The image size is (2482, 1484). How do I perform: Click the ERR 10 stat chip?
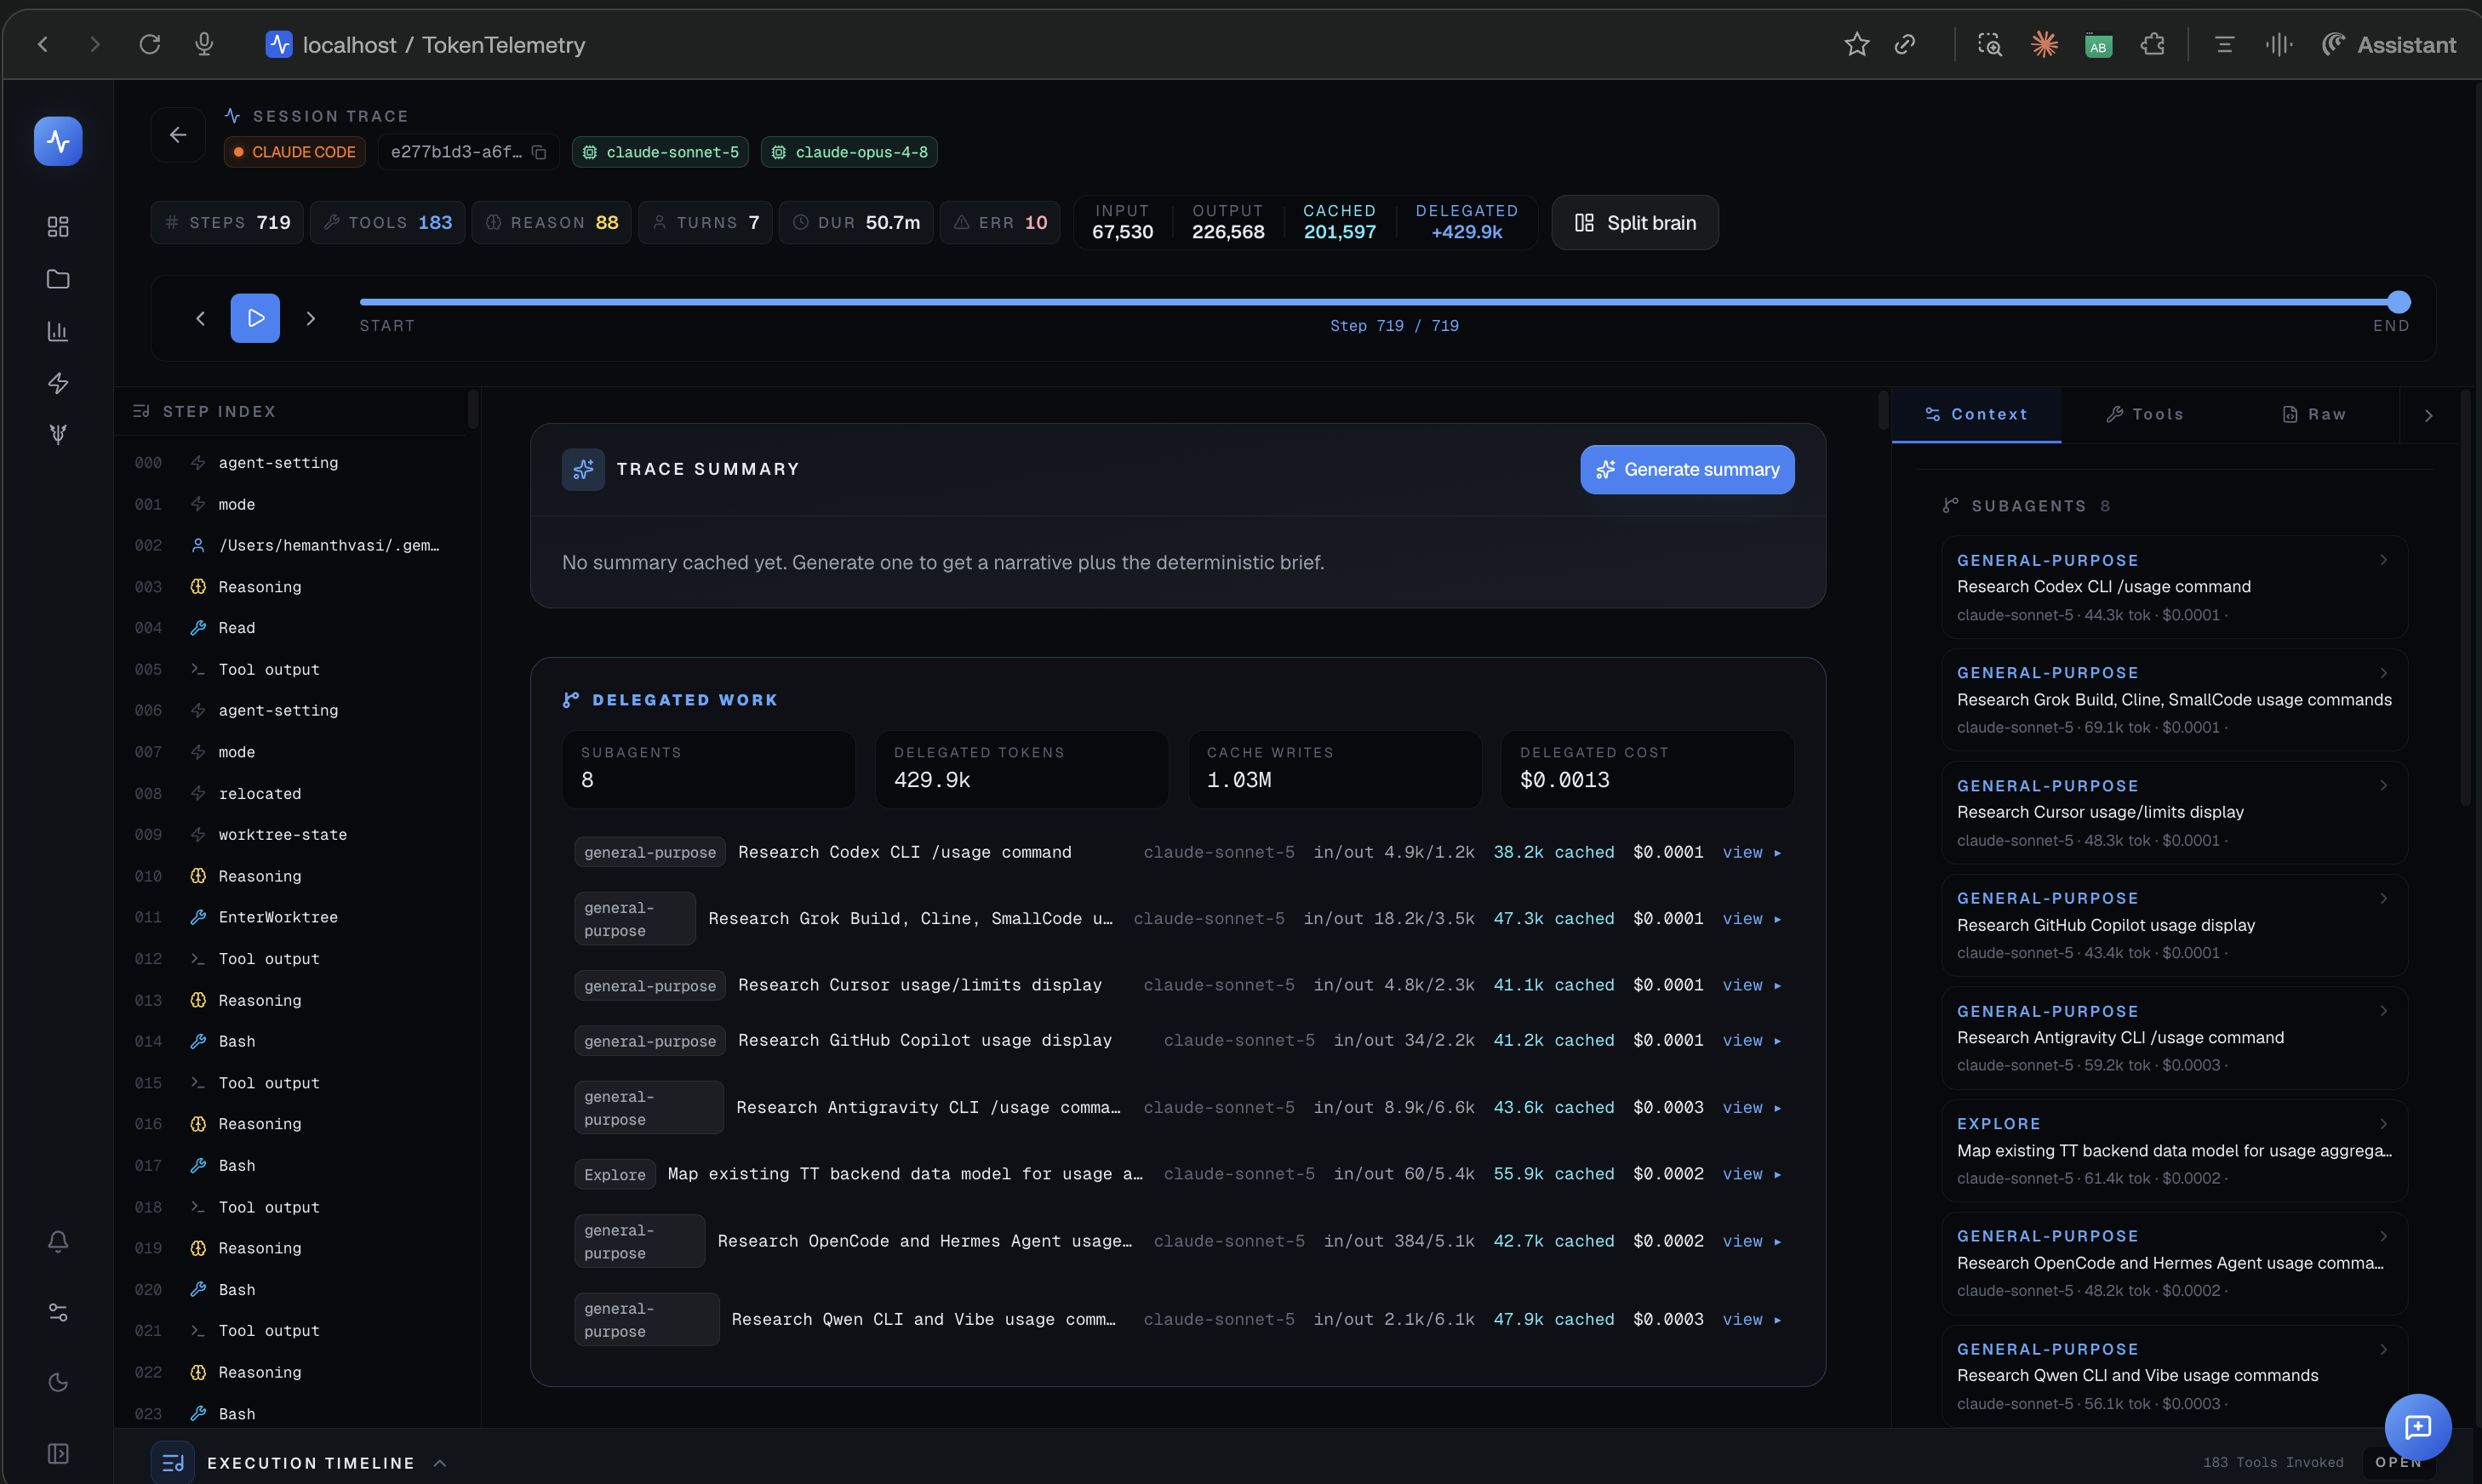point(1000,222)
